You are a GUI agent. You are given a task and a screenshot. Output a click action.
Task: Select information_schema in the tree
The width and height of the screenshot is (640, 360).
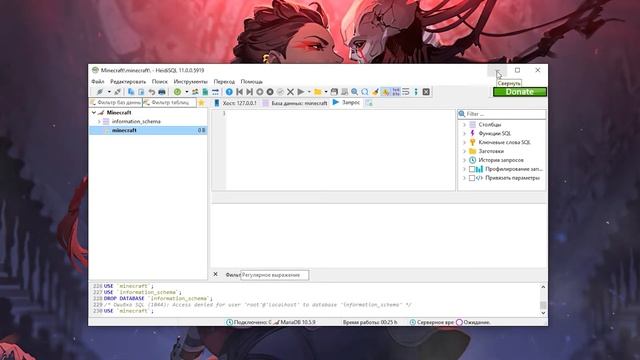(x=136, y=121)
